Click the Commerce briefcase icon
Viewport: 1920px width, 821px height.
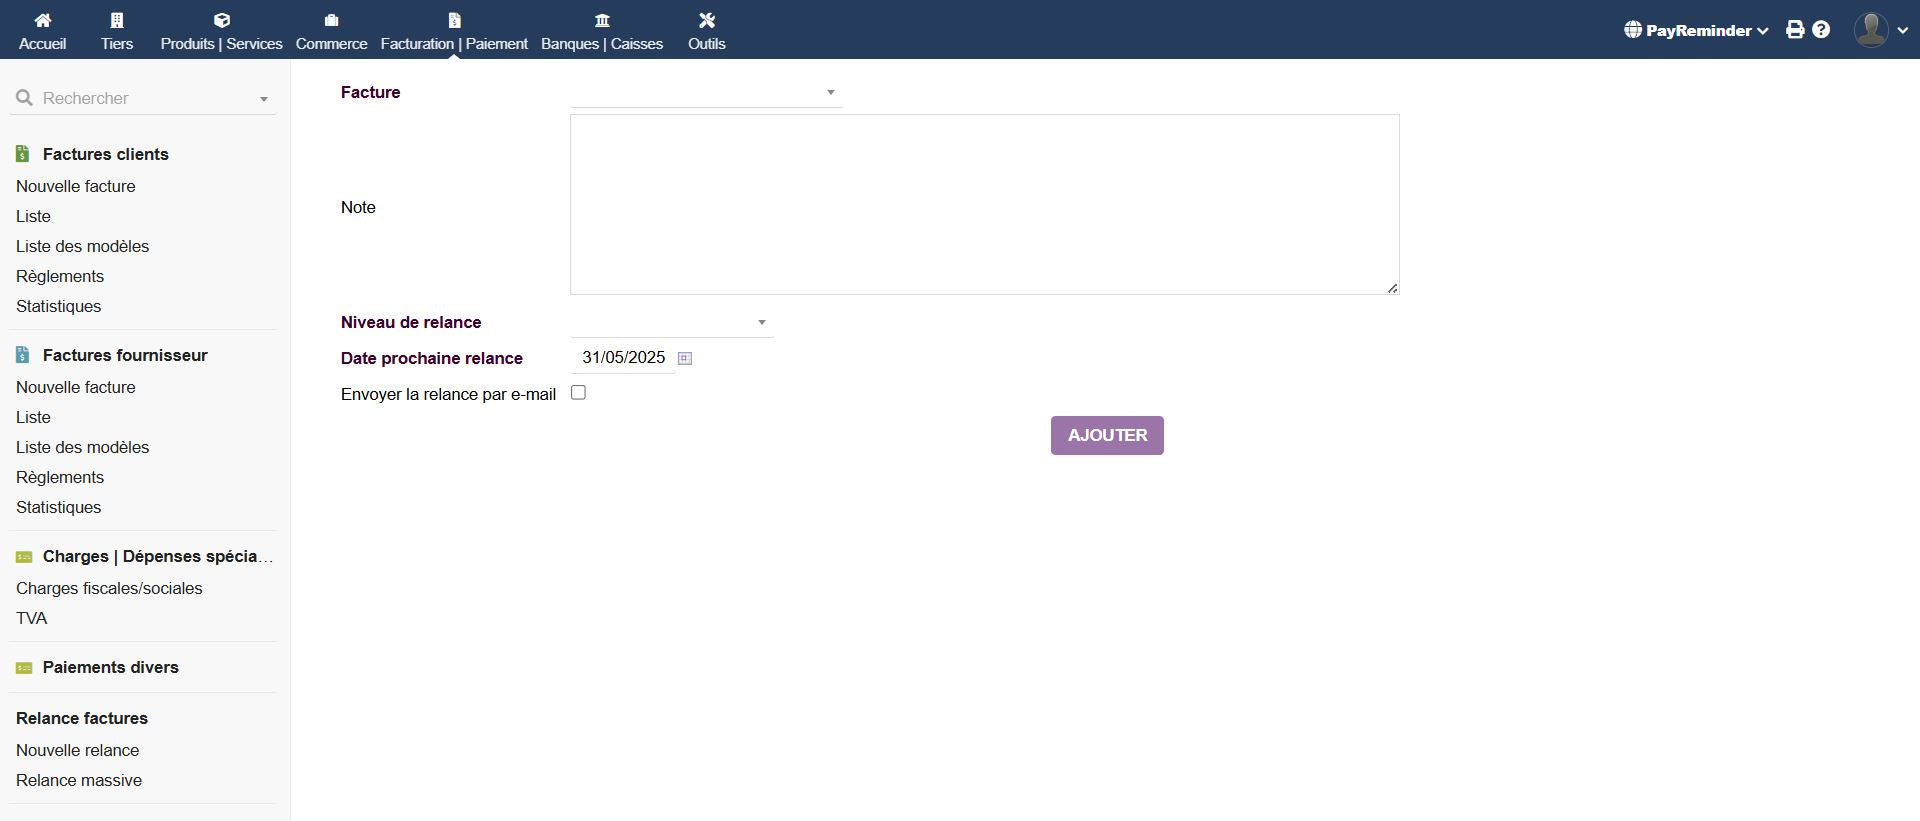point(331,20)
